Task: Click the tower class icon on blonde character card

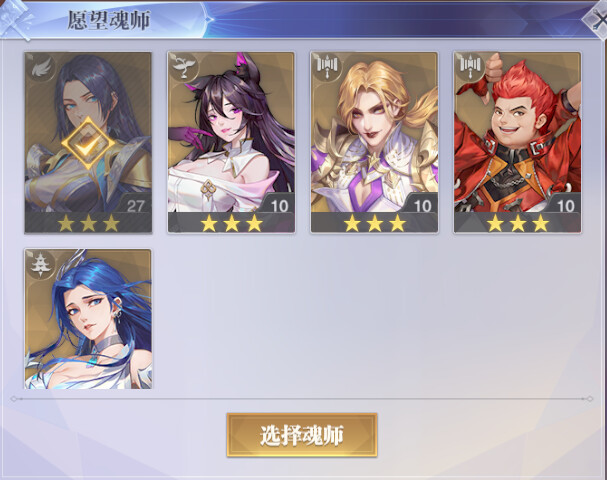Action: 327,67
